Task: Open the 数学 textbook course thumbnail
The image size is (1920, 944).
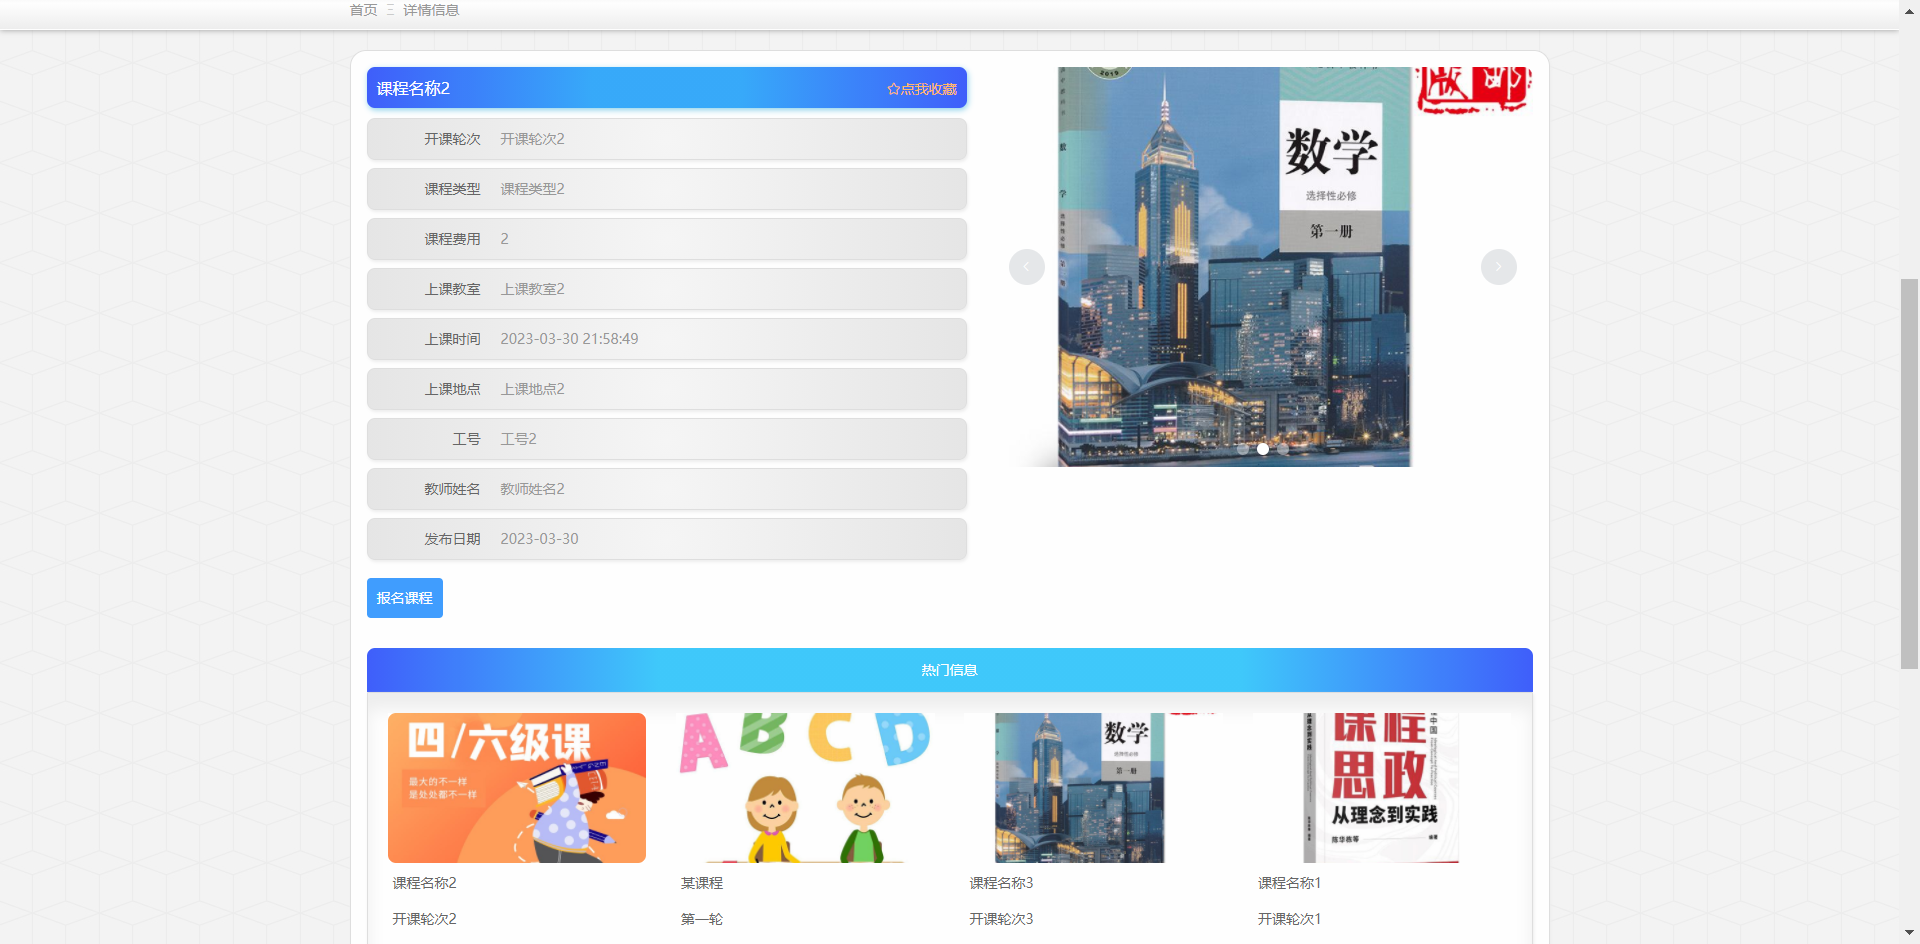Action: (x=1079, y=787)
